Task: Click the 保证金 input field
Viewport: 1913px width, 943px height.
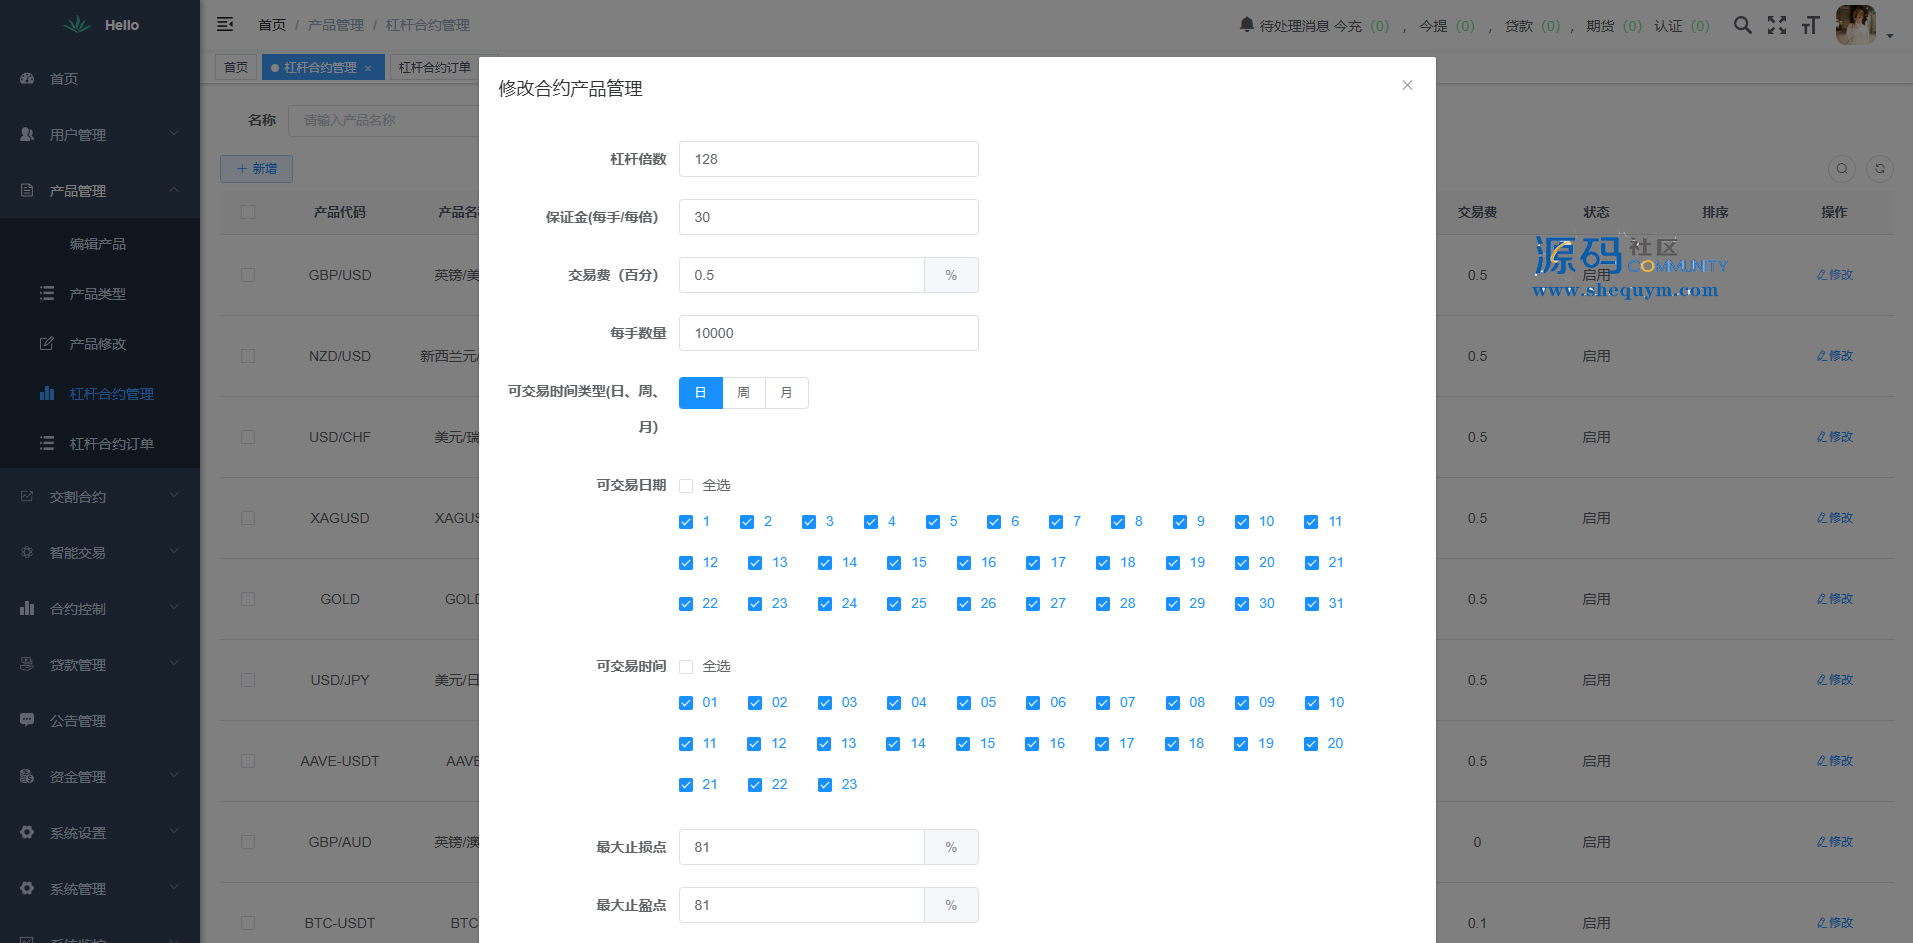Action: tap(828, 217)
